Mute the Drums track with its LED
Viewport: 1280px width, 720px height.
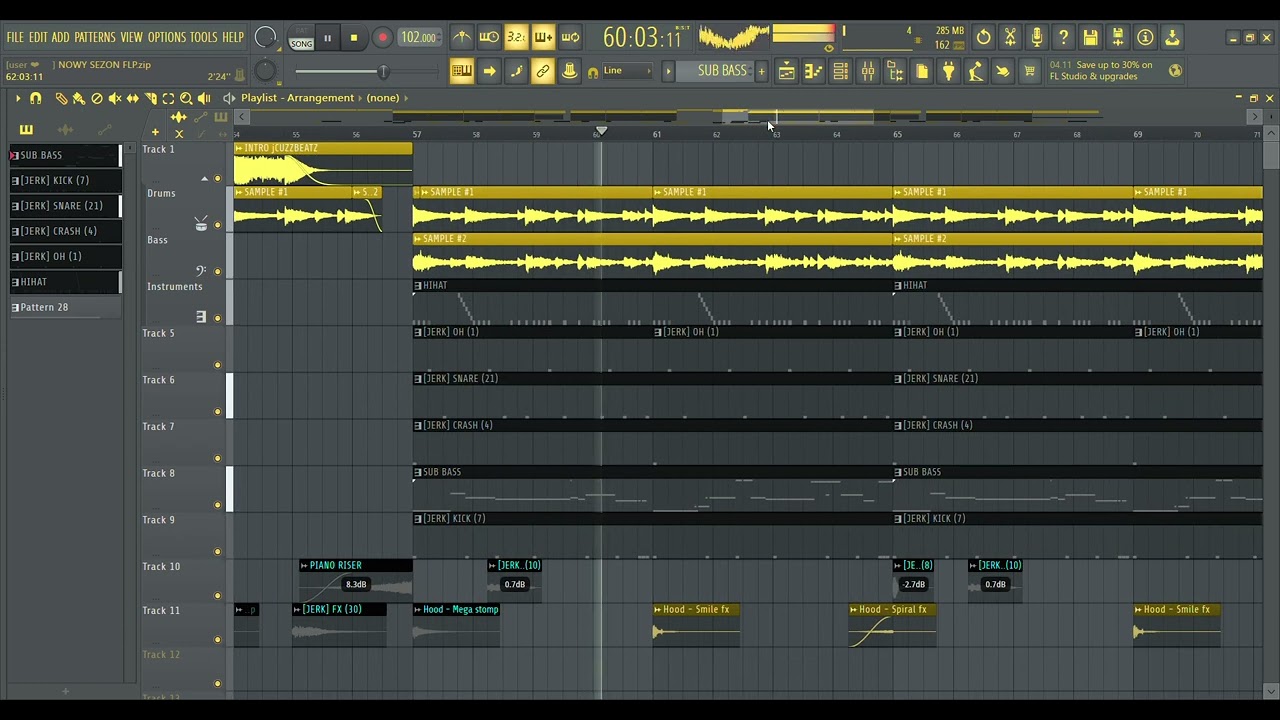pyautogui.click(x=217, y=225)
